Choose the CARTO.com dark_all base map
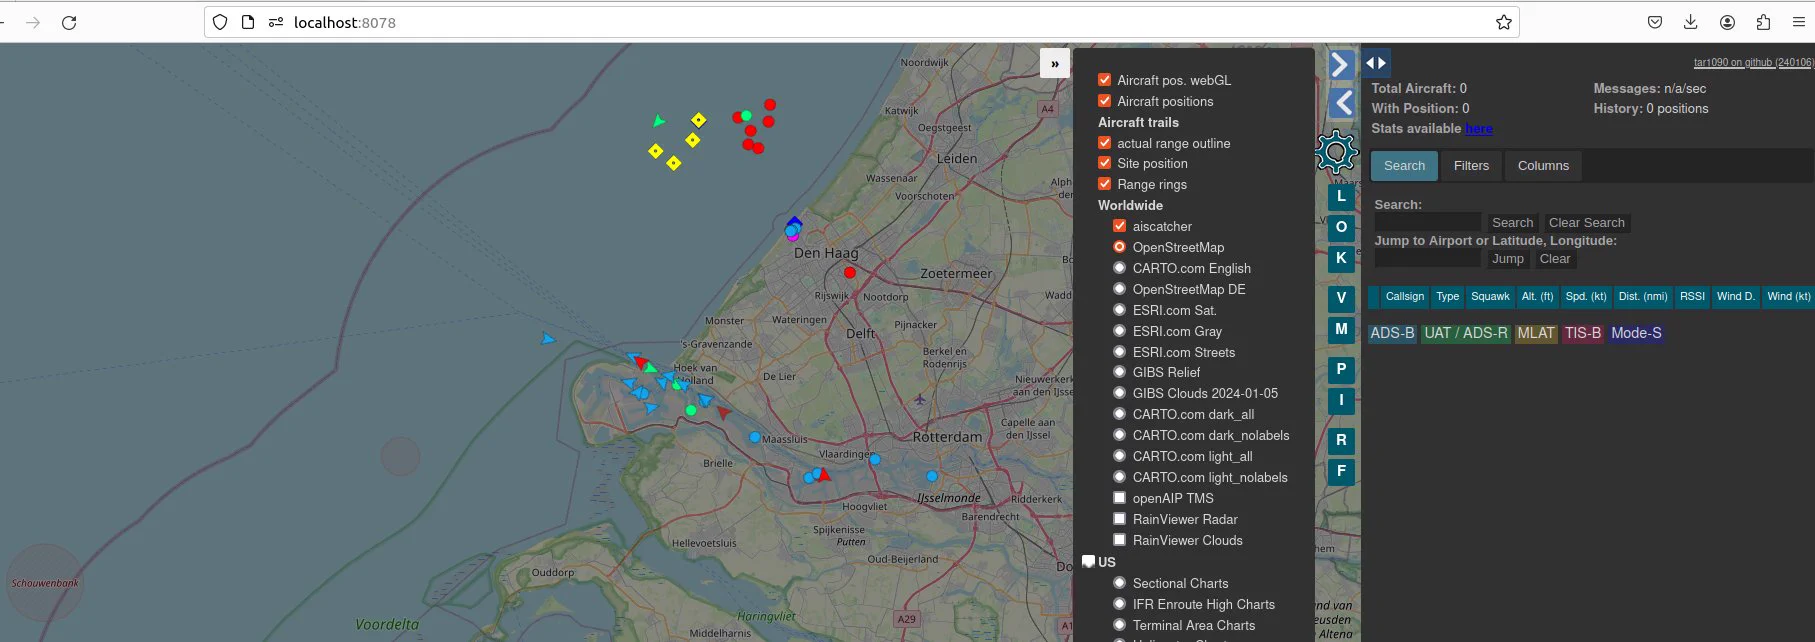 click(1120, 414)
